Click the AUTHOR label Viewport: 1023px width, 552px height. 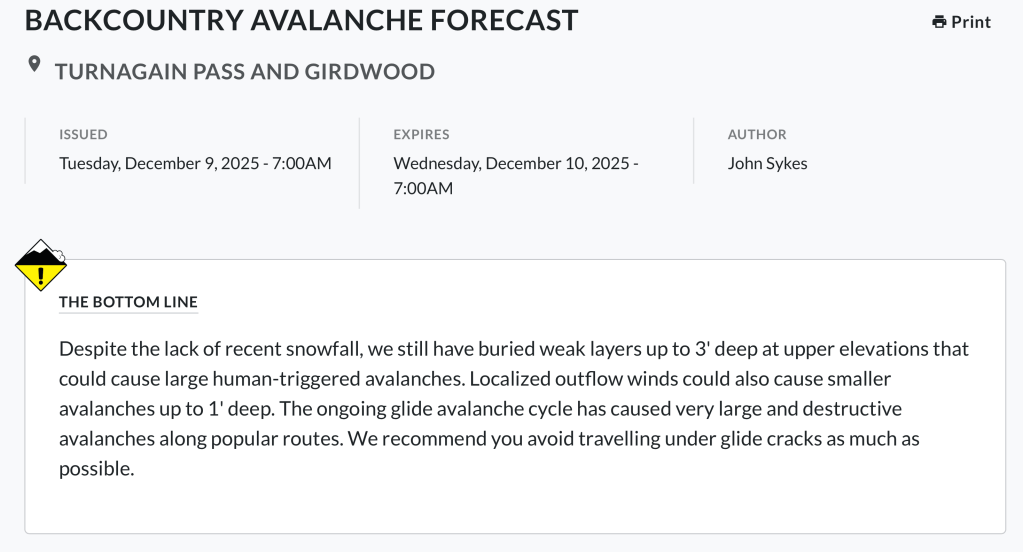[x=757, y=134]
